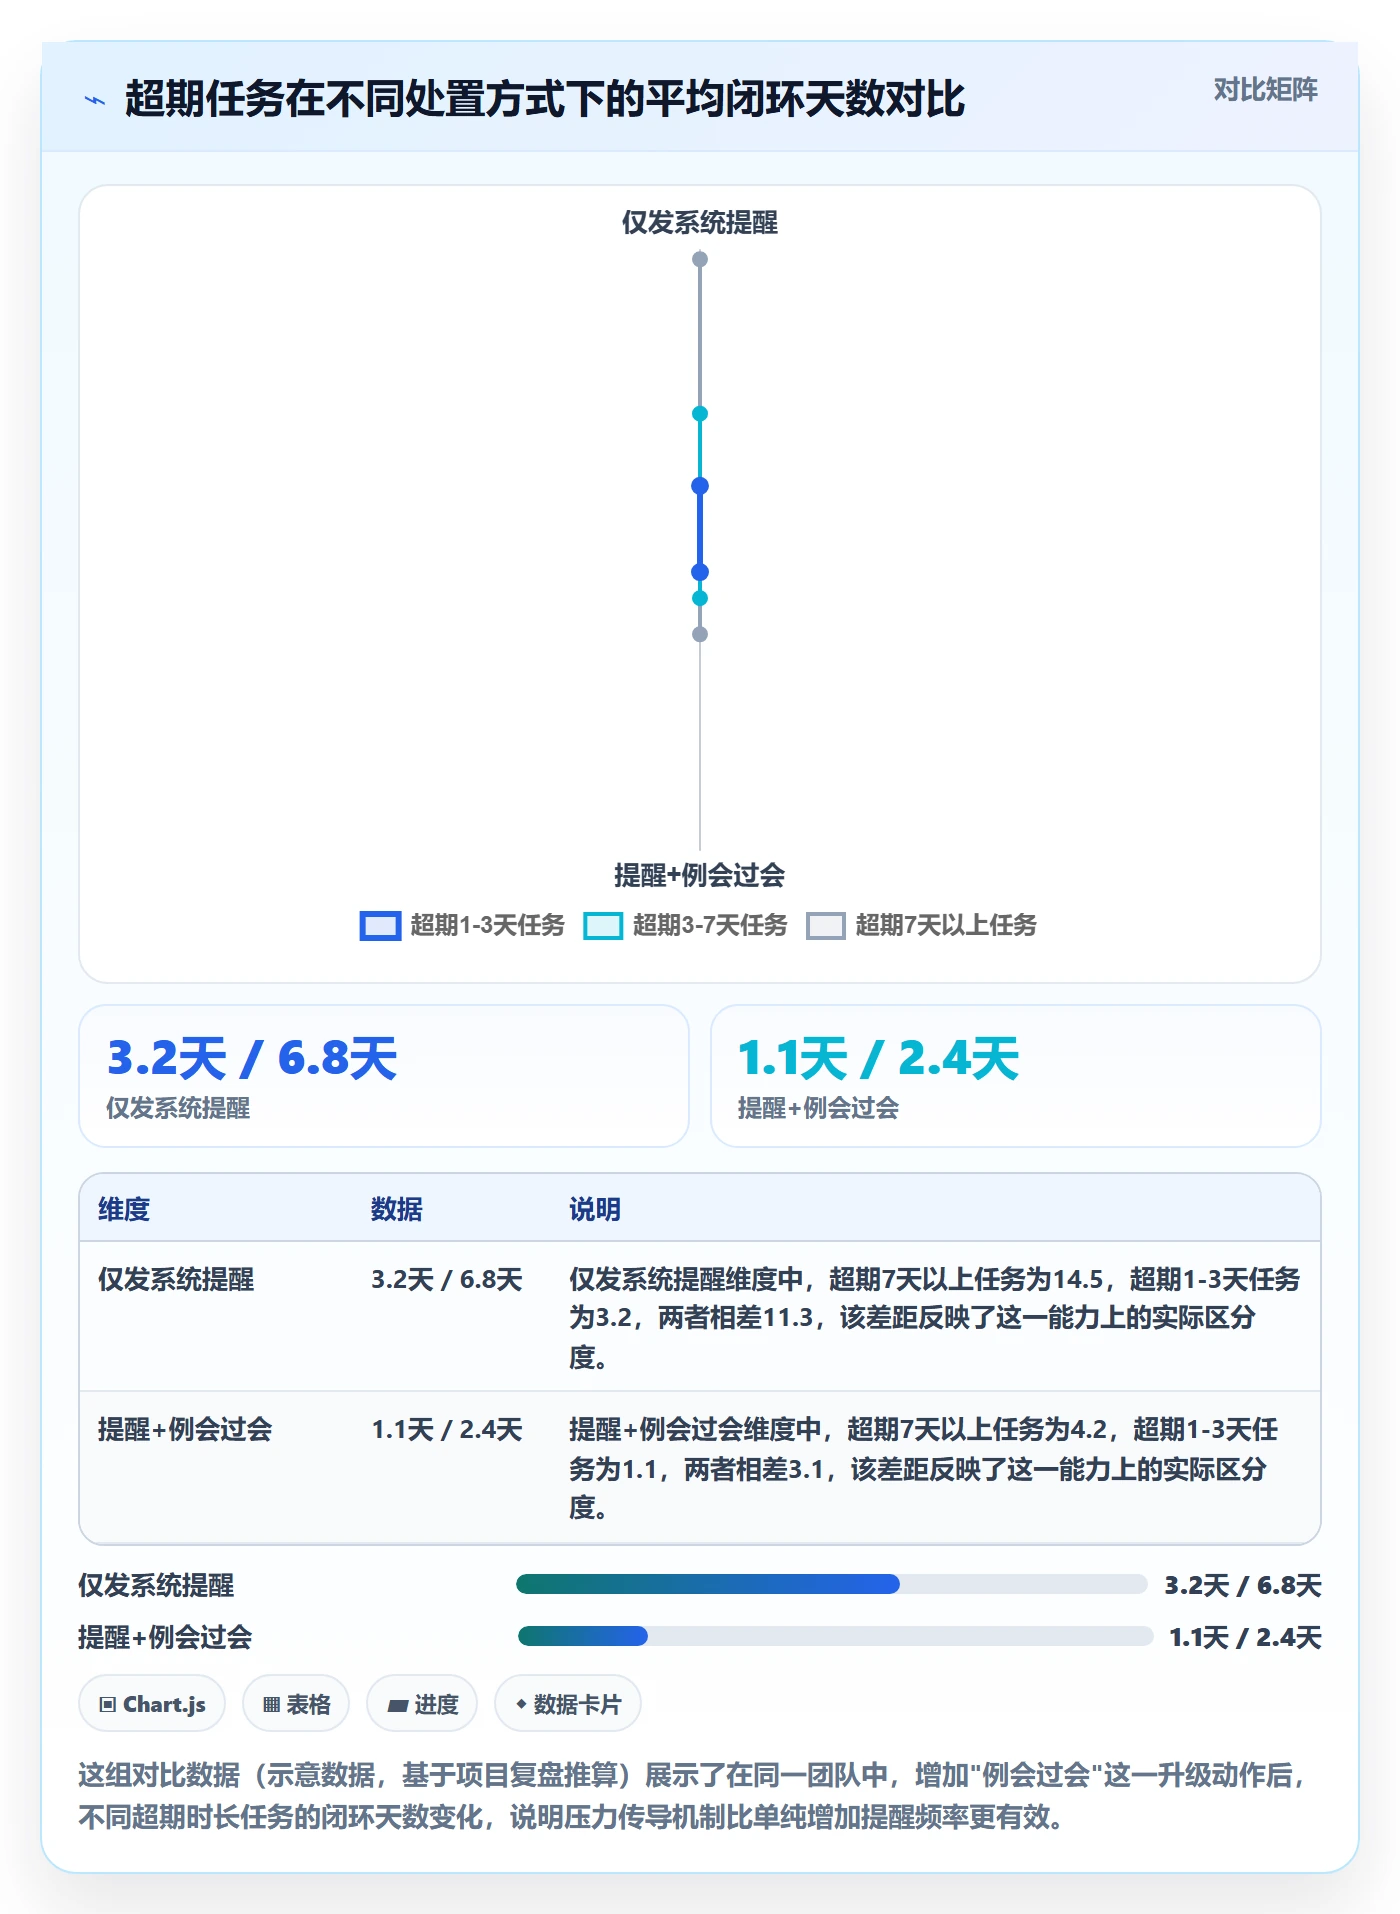Click the 提醒+例会过会 axis label below the chart
Viewport: 1400px width, 1914px height.
(700, 875)
